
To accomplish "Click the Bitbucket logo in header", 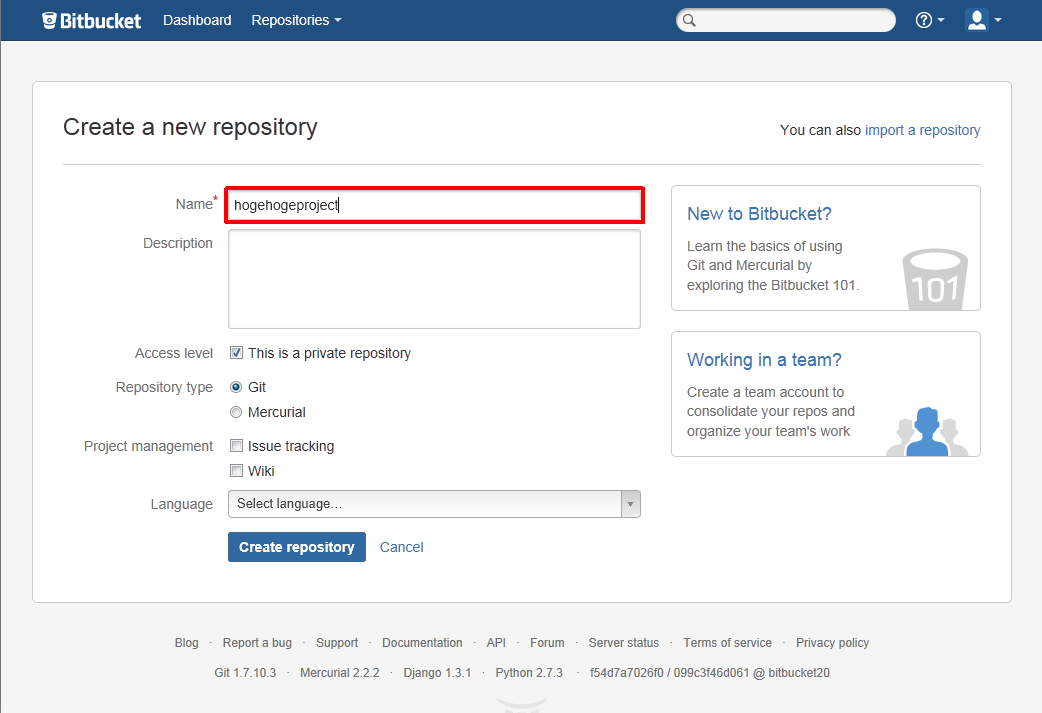I will pyautogui.click(x=92, y=20).
